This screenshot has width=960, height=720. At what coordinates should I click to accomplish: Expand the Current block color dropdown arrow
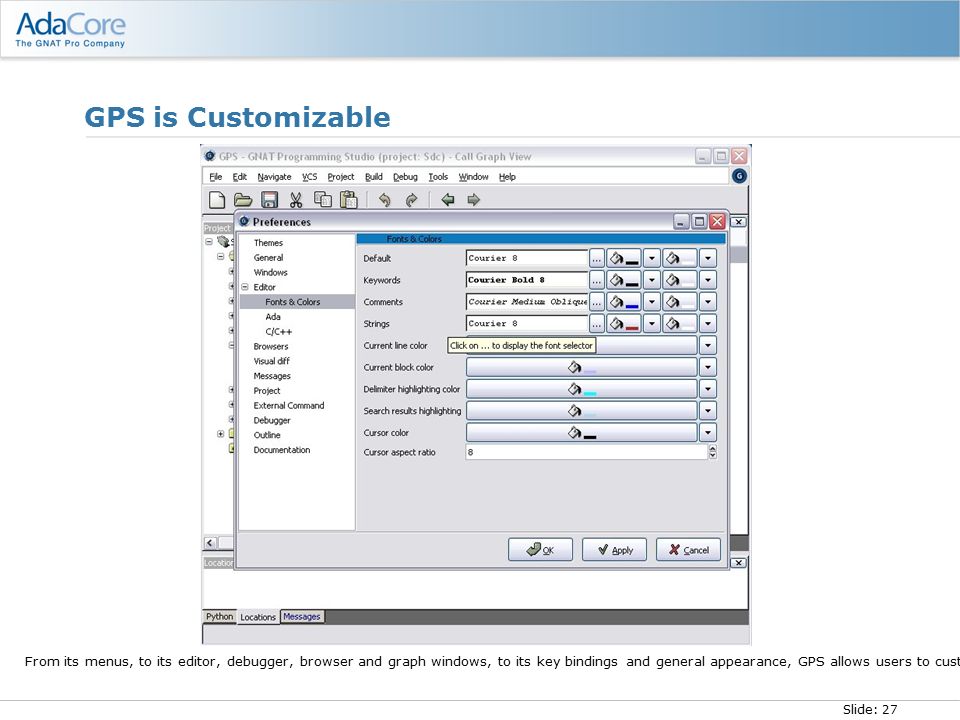[x=708, y=367]
